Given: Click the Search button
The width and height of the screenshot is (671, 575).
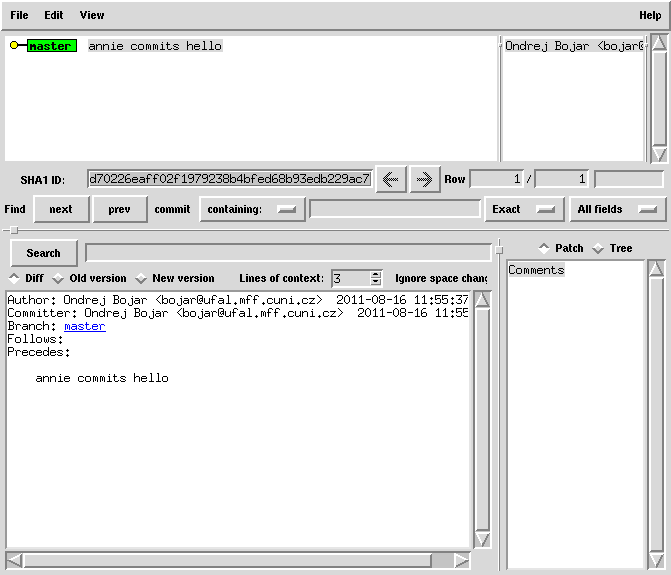Looking at the screenshot, I should 43,253.
